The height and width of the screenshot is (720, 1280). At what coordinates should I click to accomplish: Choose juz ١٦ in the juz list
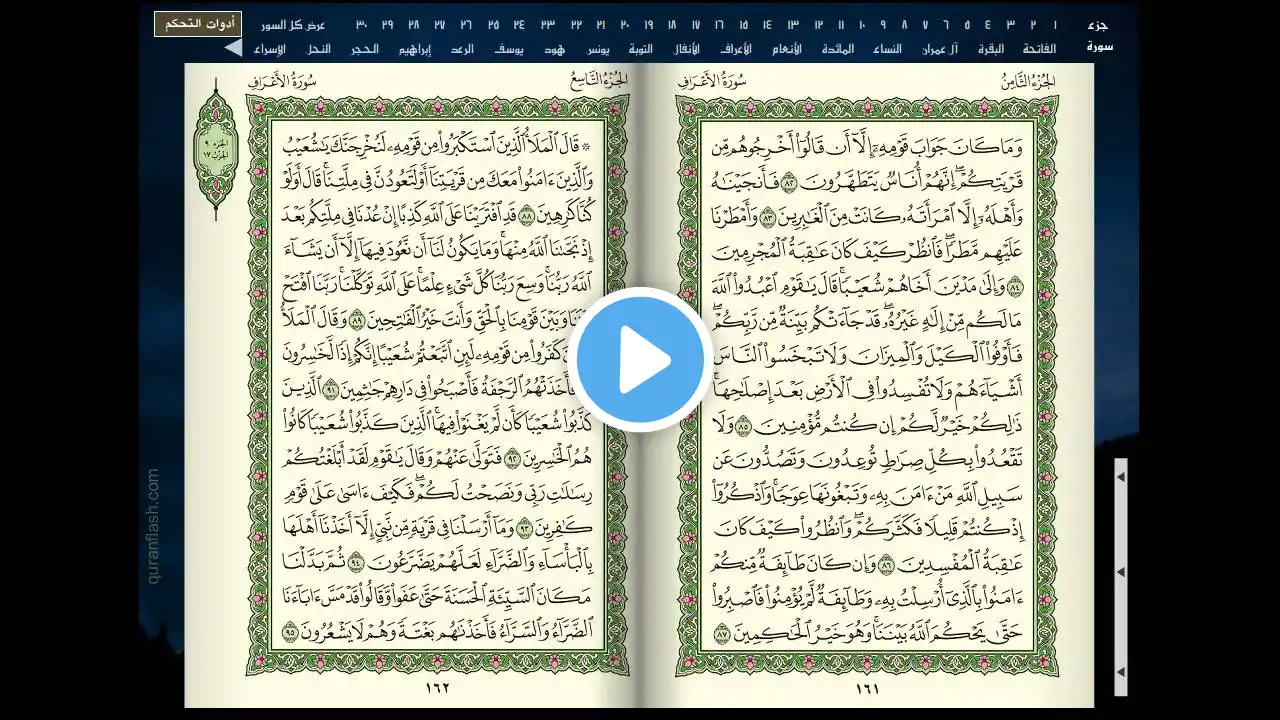(x=720, y=24)
